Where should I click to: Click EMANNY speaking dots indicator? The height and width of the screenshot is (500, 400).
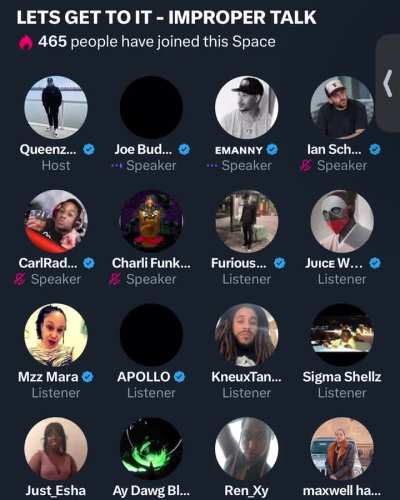pyautogui.click(x=212, y=165)
